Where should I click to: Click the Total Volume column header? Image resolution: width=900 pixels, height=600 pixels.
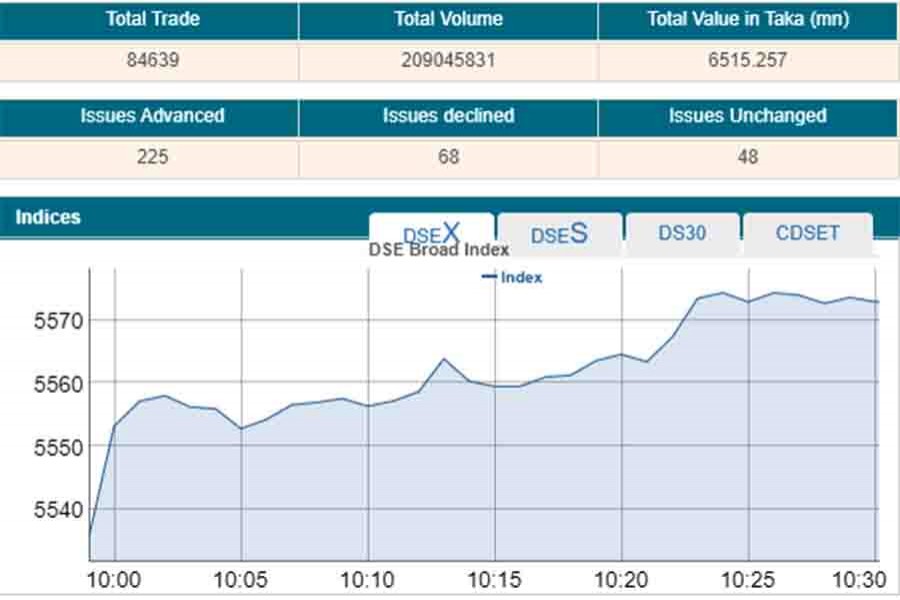(x=448, y=19)
